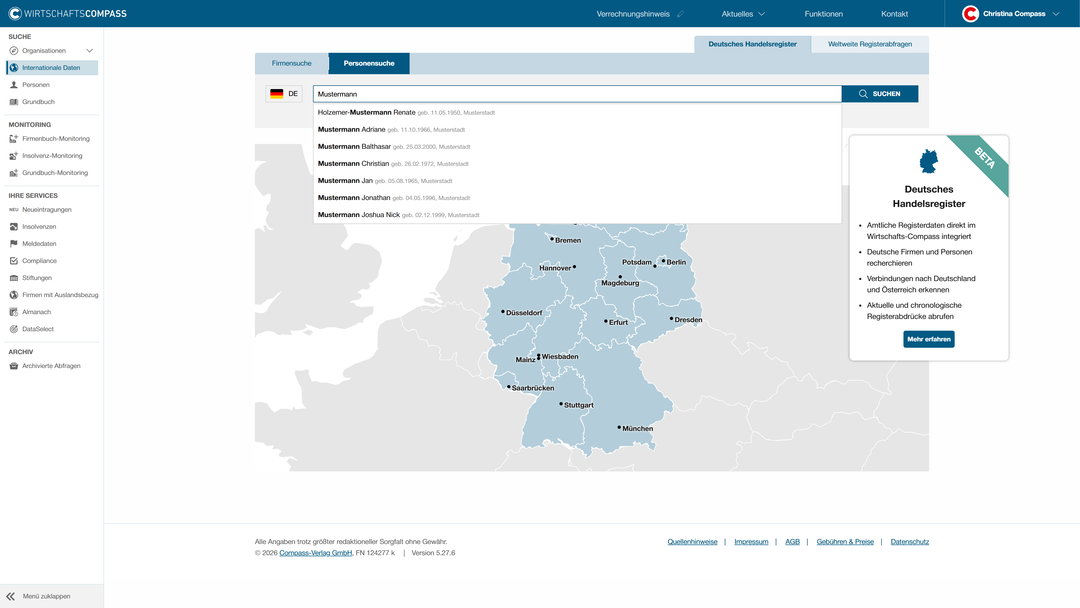Click the SUCHEN search button
Screen dimensions: 1080x608
point(880,94)
